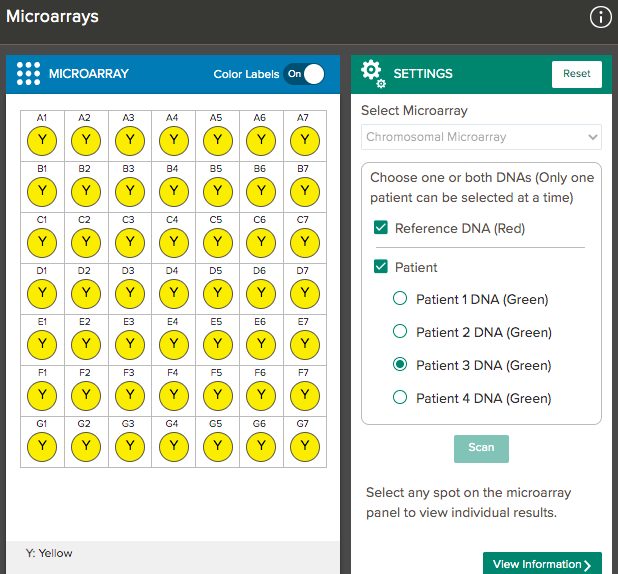Screen dimensions: 618x574
Task: Select microarray spot C3
Action: click(x=130, y=243)
